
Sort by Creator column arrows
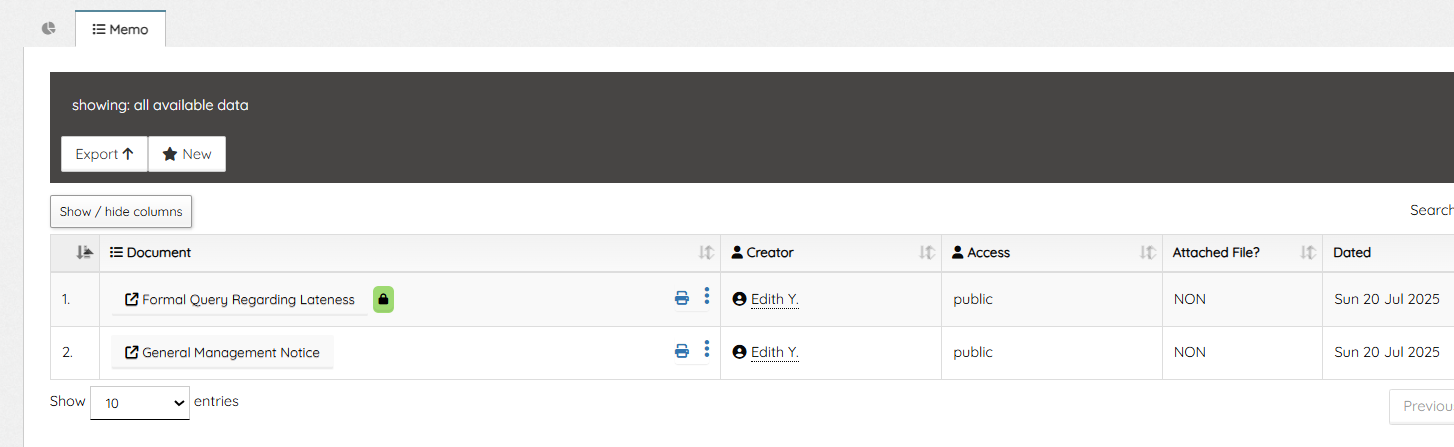[x=927, y=253]
